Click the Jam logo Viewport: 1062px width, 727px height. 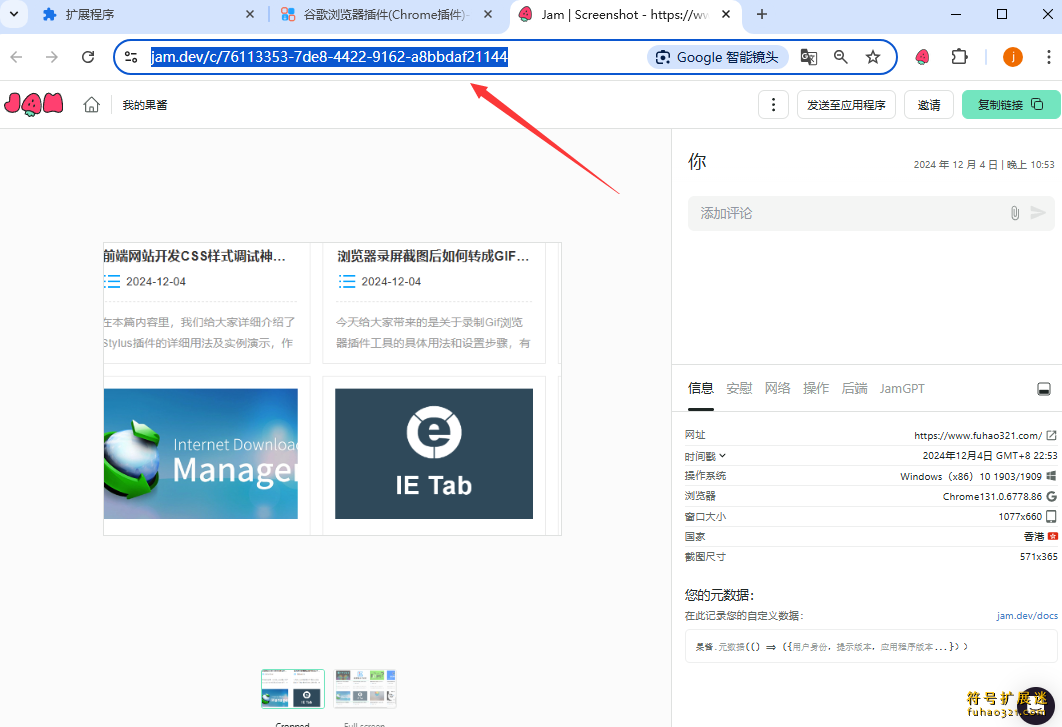pyautogui.click(x=34, y=104)
